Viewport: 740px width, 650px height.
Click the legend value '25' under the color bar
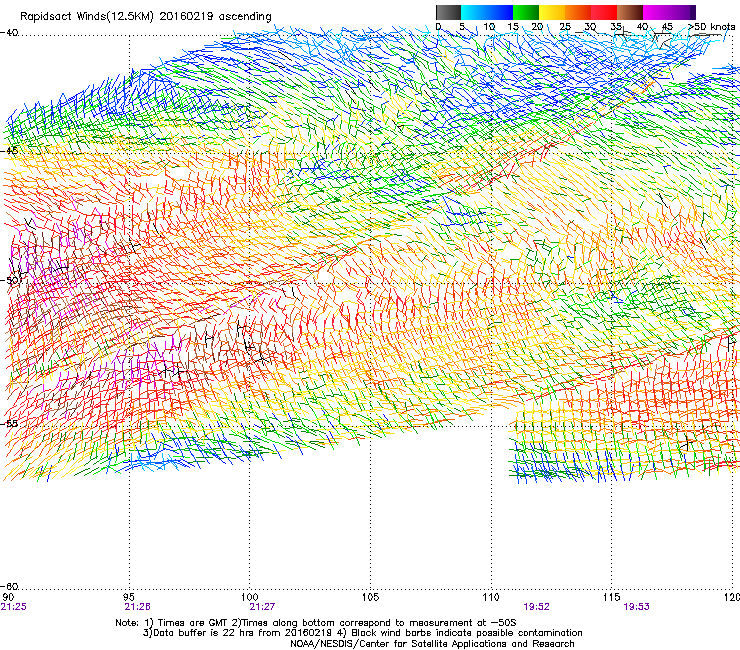565,27
